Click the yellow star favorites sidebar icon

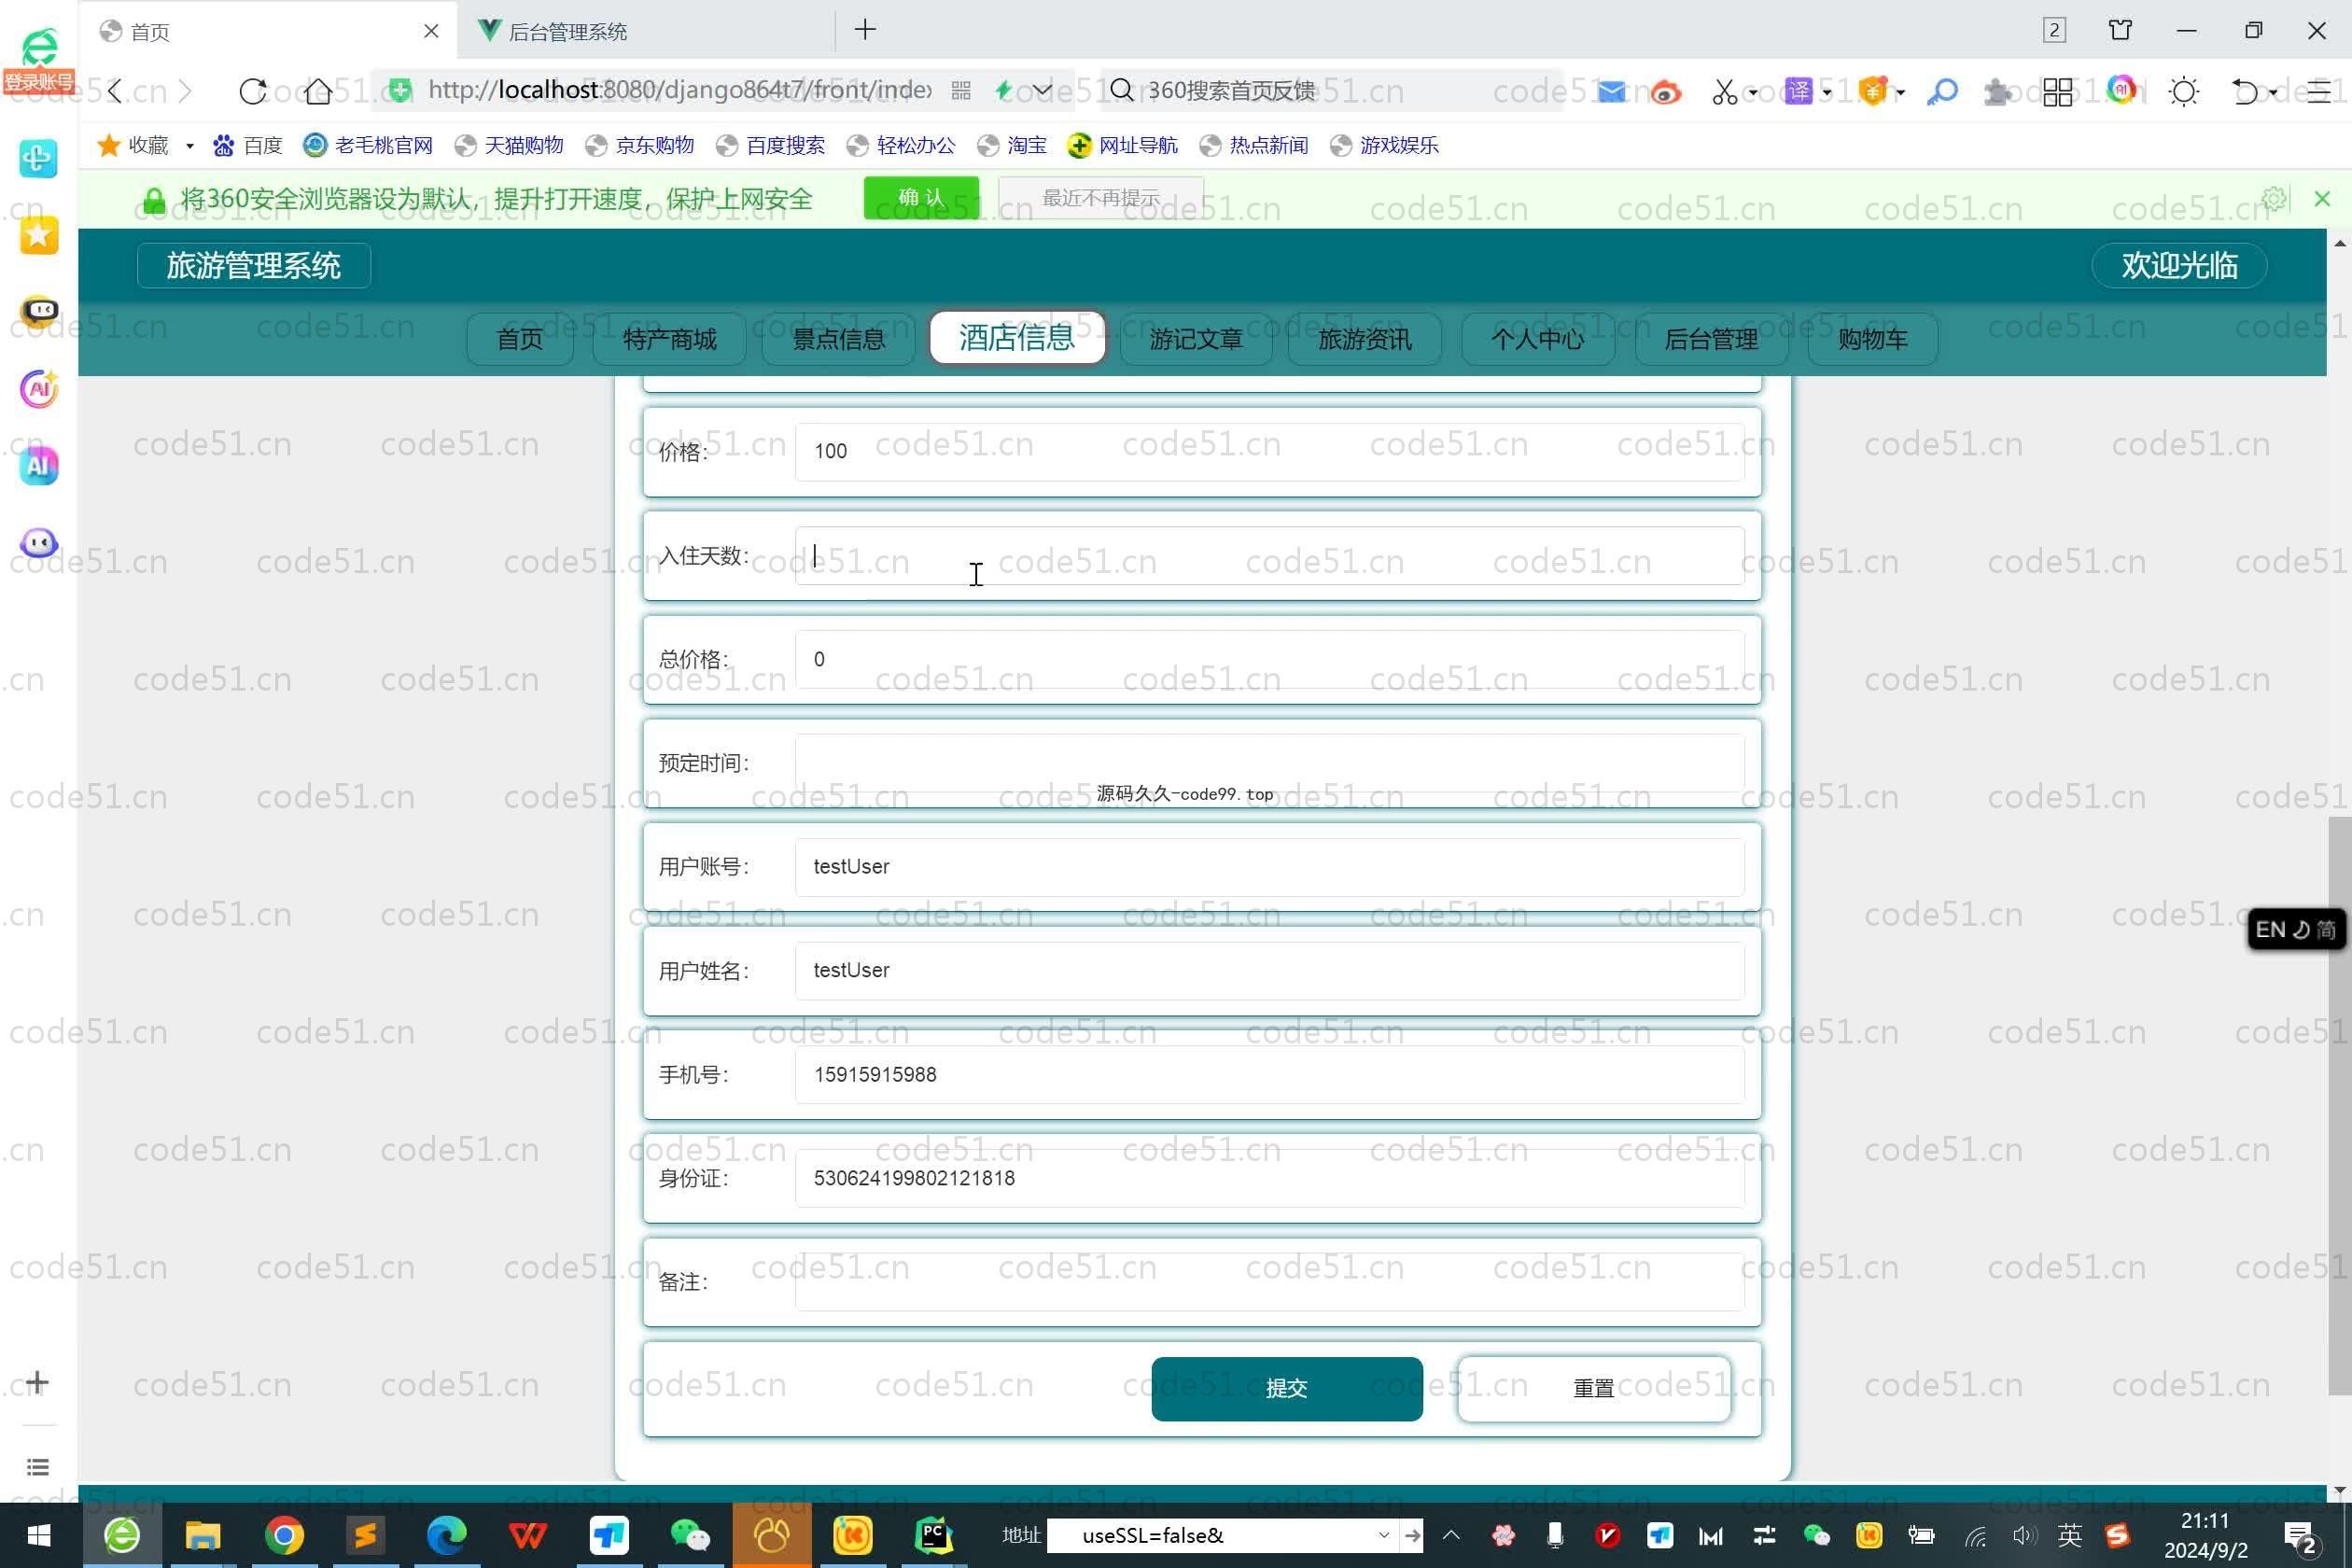tap(39, 235)
